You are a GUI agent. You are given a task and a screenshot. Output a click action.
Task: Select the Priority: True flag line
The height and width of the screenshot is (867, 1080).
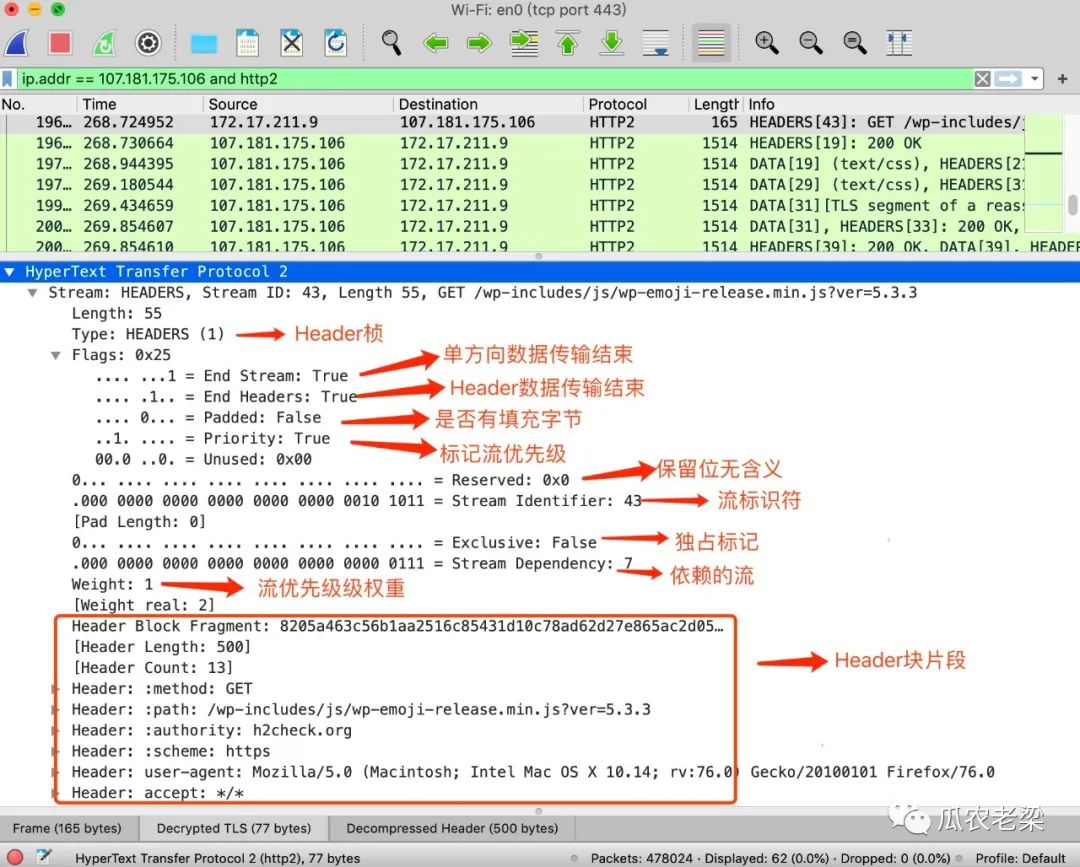[212, 439]
